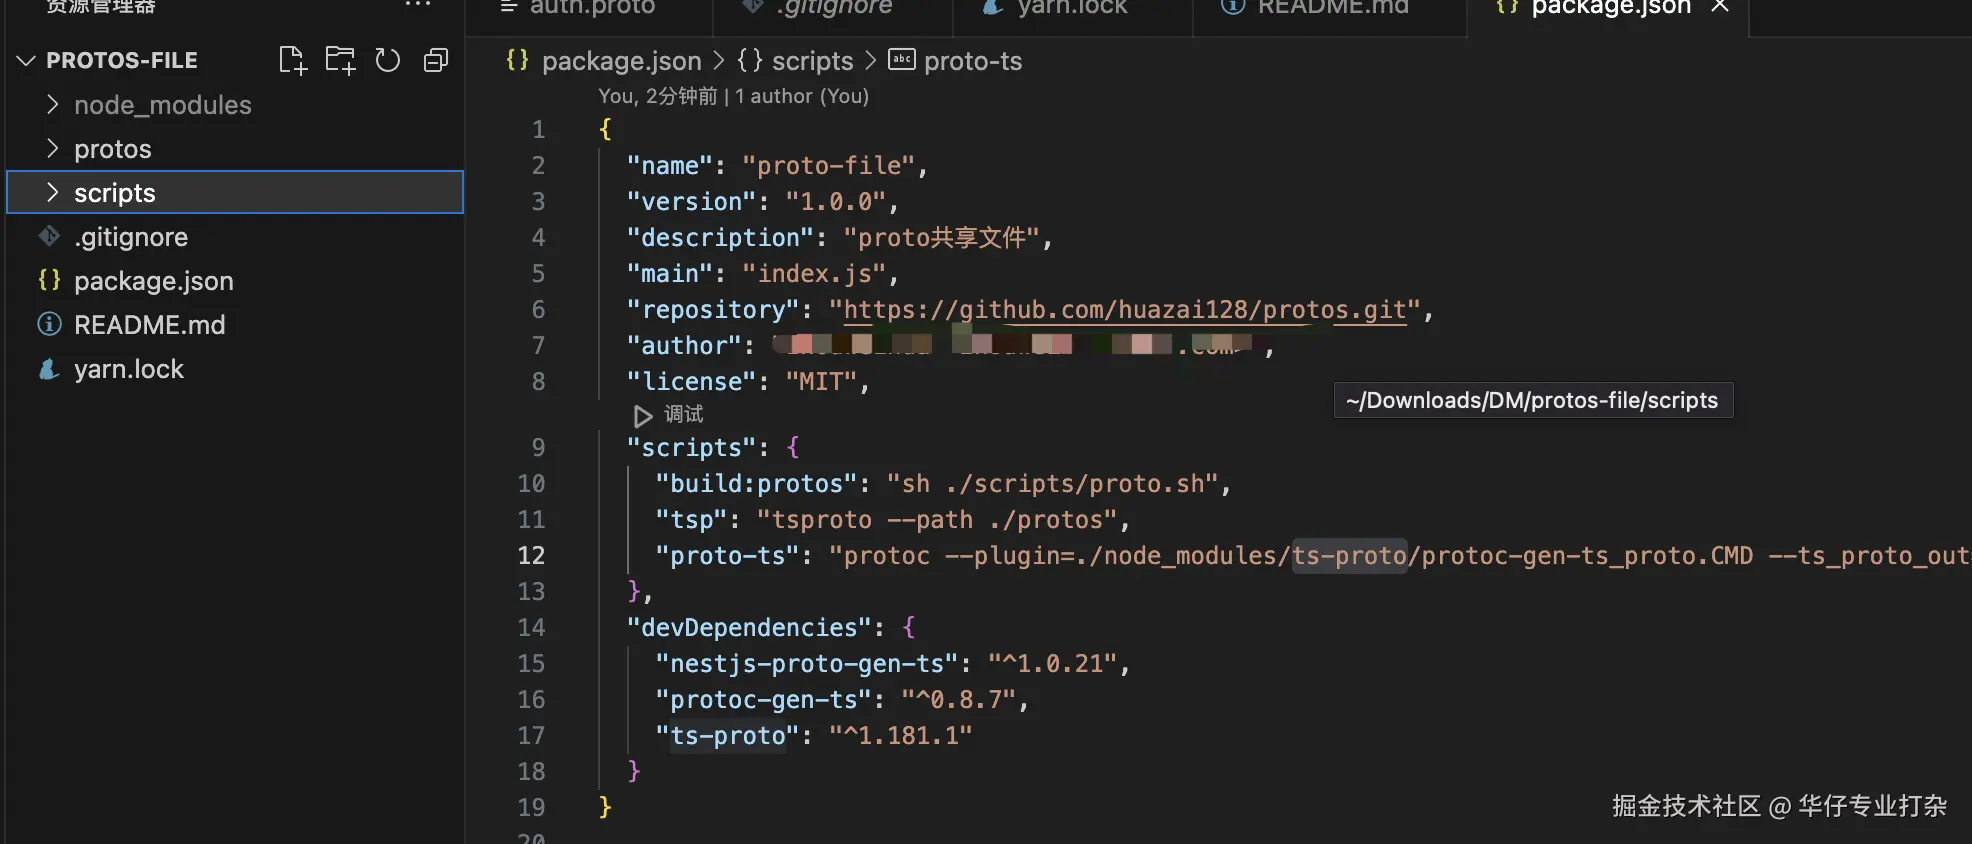Click the string symbol icon before proto-ts breadcrumb

[x=902, y=60]
